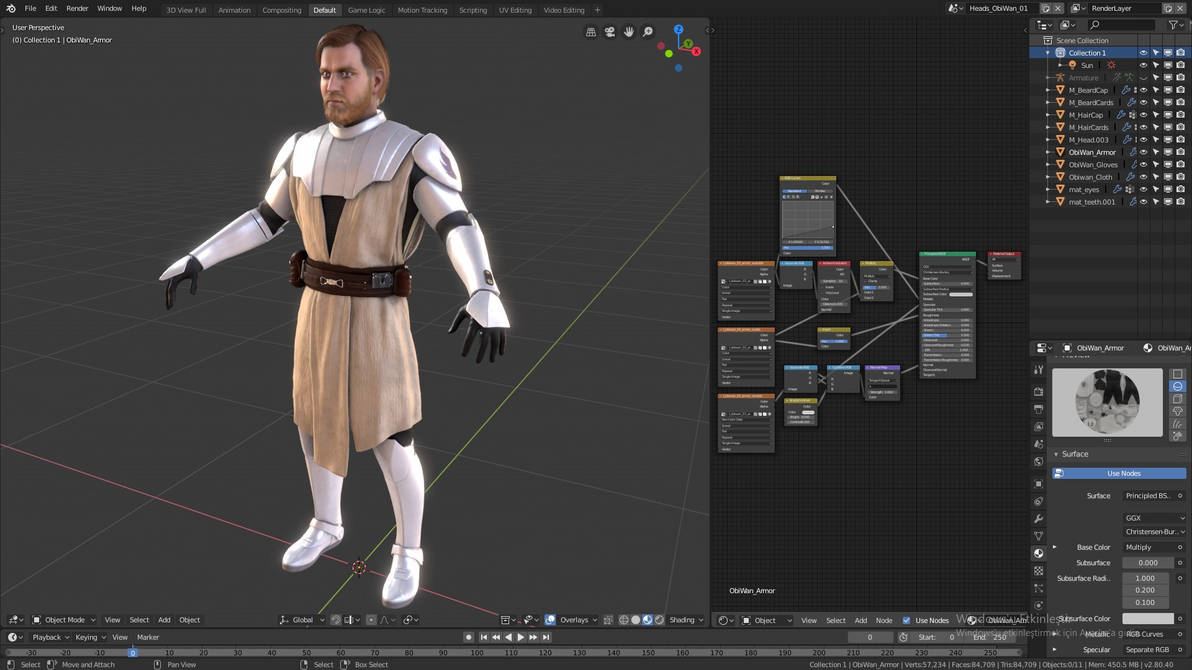Image resolution: width=1192 pixels, height=670 pixels.
Task: Click the timeline current frame marker
Action: click(x=132, y=653)
